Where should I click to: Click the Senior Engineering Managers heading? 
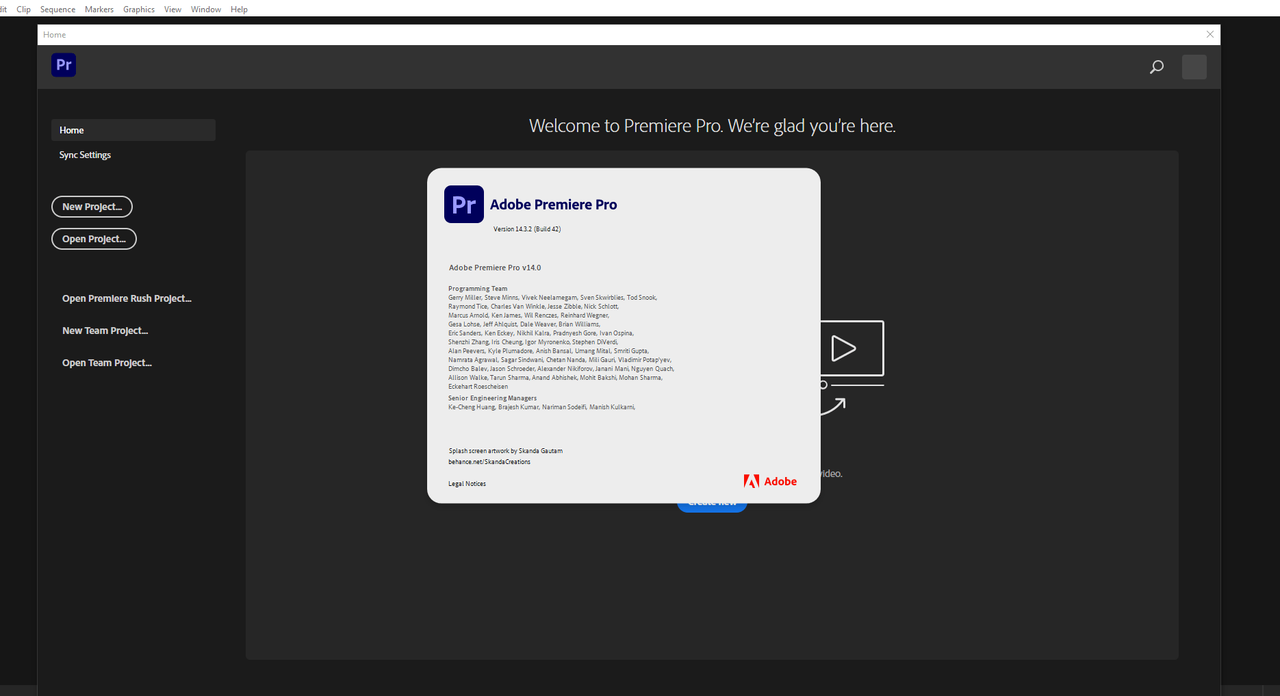click(492, 398)
